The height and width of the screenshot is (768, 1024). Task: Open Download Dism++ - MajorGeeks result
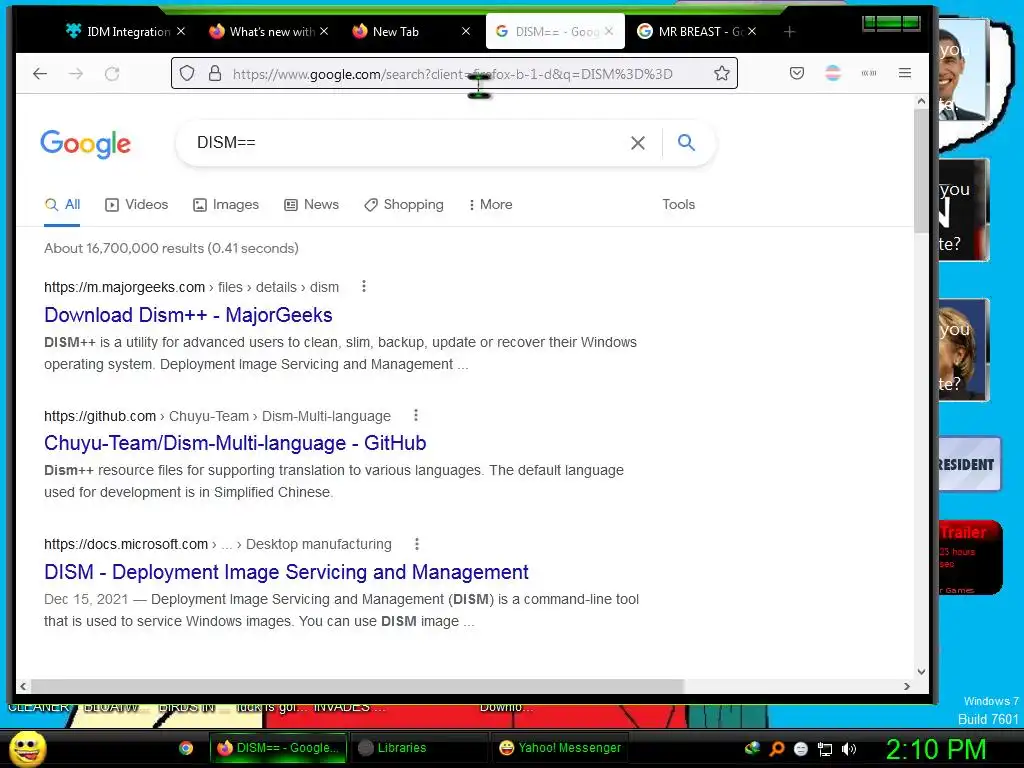188,315
